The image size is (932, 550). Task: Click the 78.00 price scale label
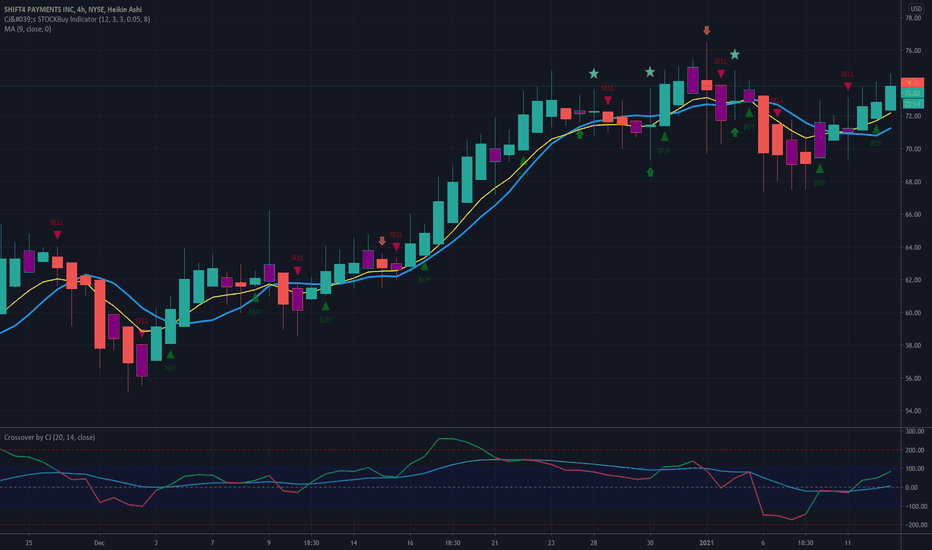tap(913, 18)
